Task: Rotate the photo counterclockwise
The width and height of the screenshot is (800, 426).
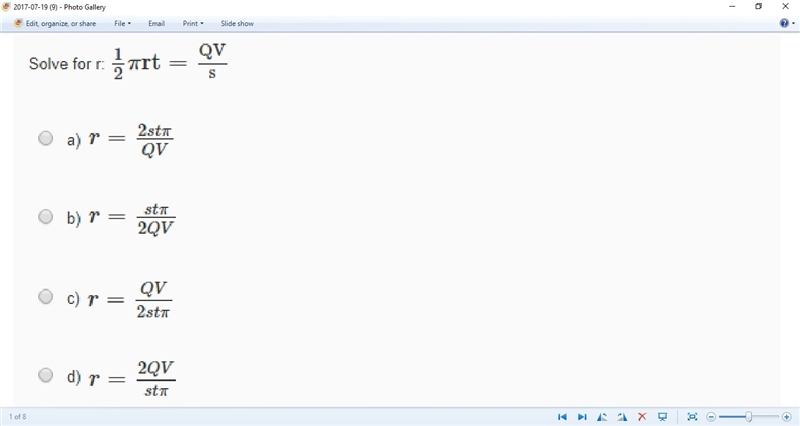Action: [602, 417]
